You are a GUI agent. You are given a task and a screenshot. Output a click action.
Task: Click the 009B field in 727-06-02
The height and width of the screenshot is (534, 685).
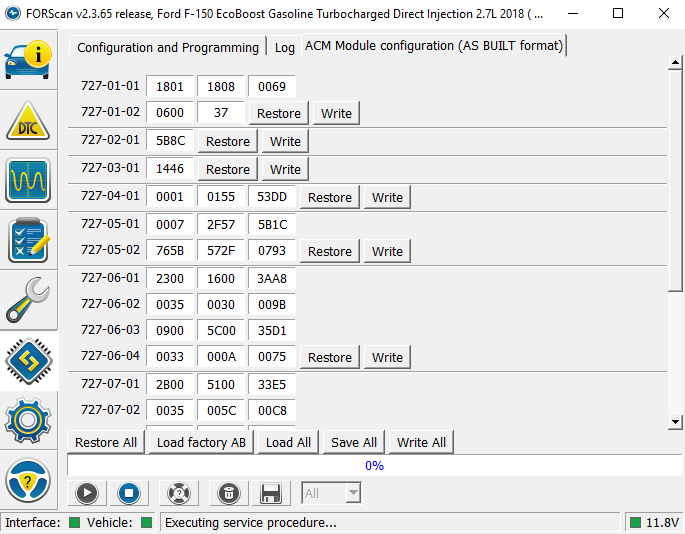[272, 304]
